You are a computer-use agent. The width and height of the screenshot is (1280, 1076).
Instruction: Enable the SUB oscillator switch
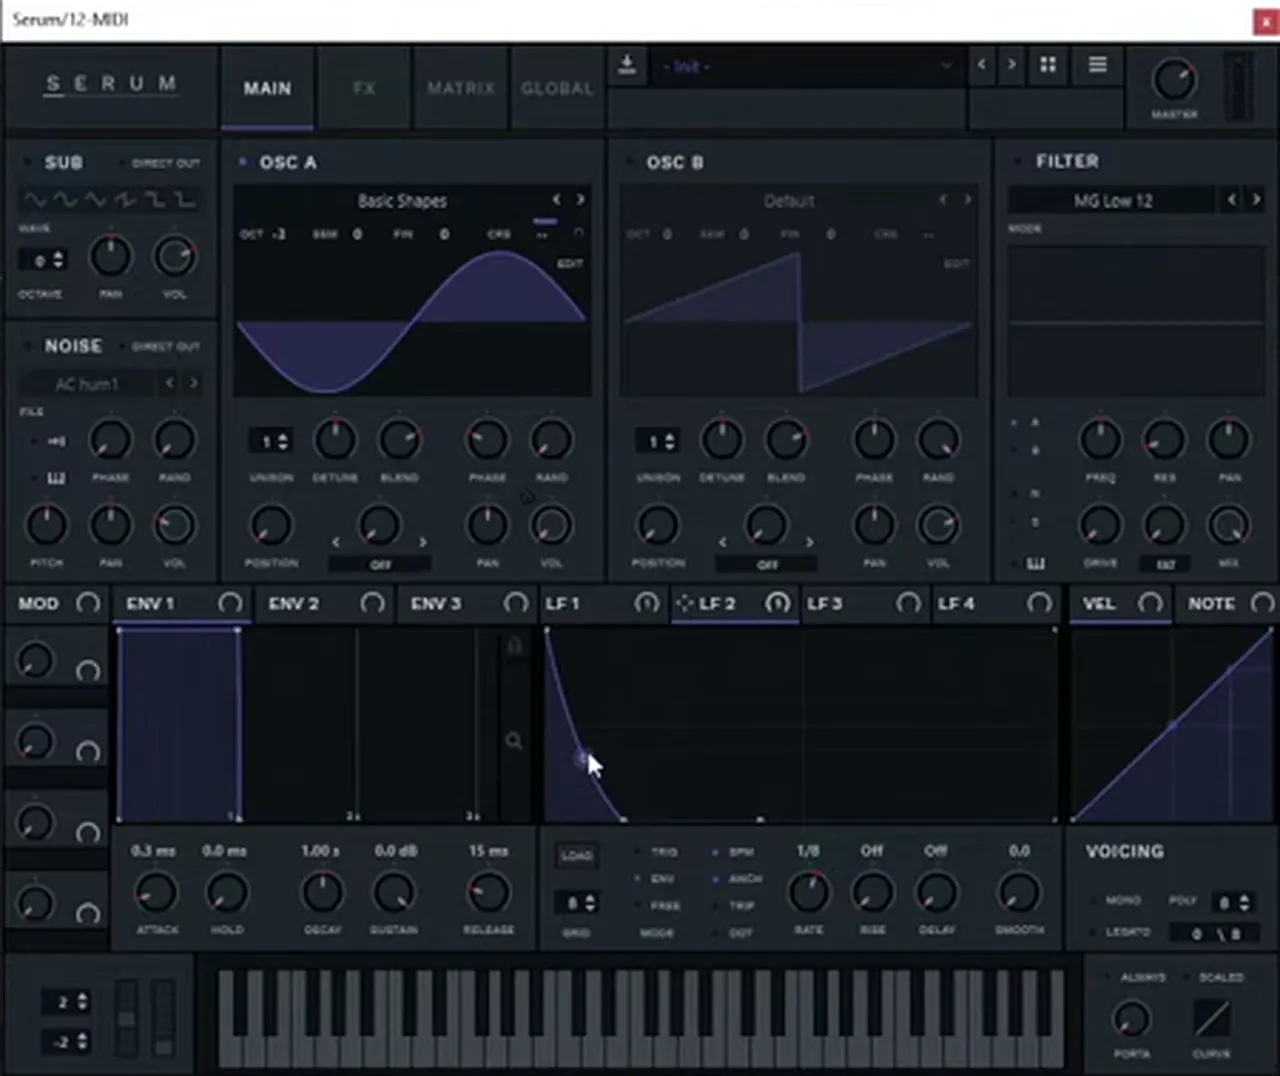click(27, 162)
